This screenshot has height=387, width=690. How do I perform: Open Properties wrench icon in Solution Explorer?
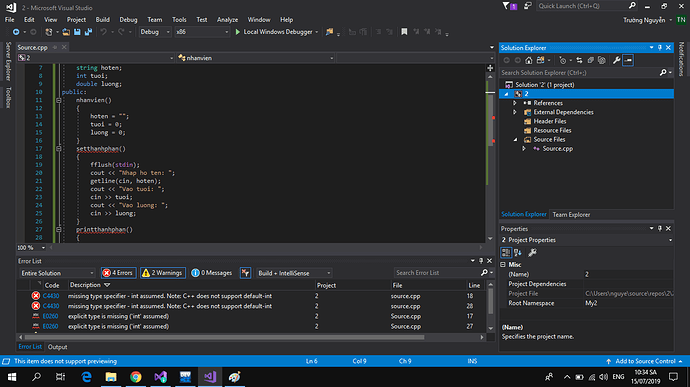(617, 60)
